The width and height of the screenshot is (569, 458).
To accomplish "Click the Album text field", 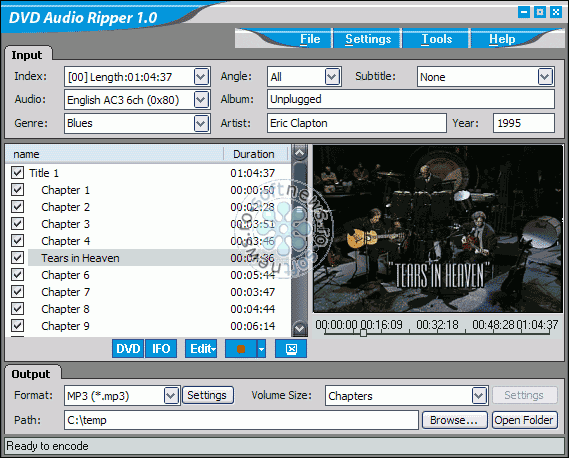I will coord(411,99).
